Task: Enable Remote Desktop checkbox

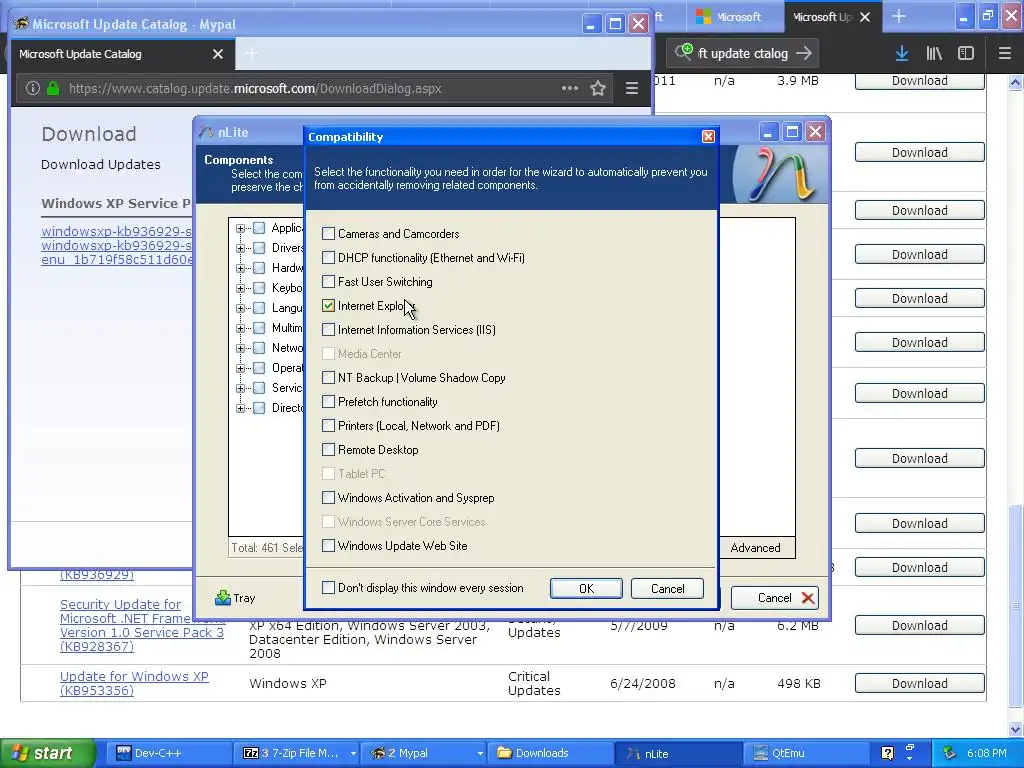Action: (328, 449)
